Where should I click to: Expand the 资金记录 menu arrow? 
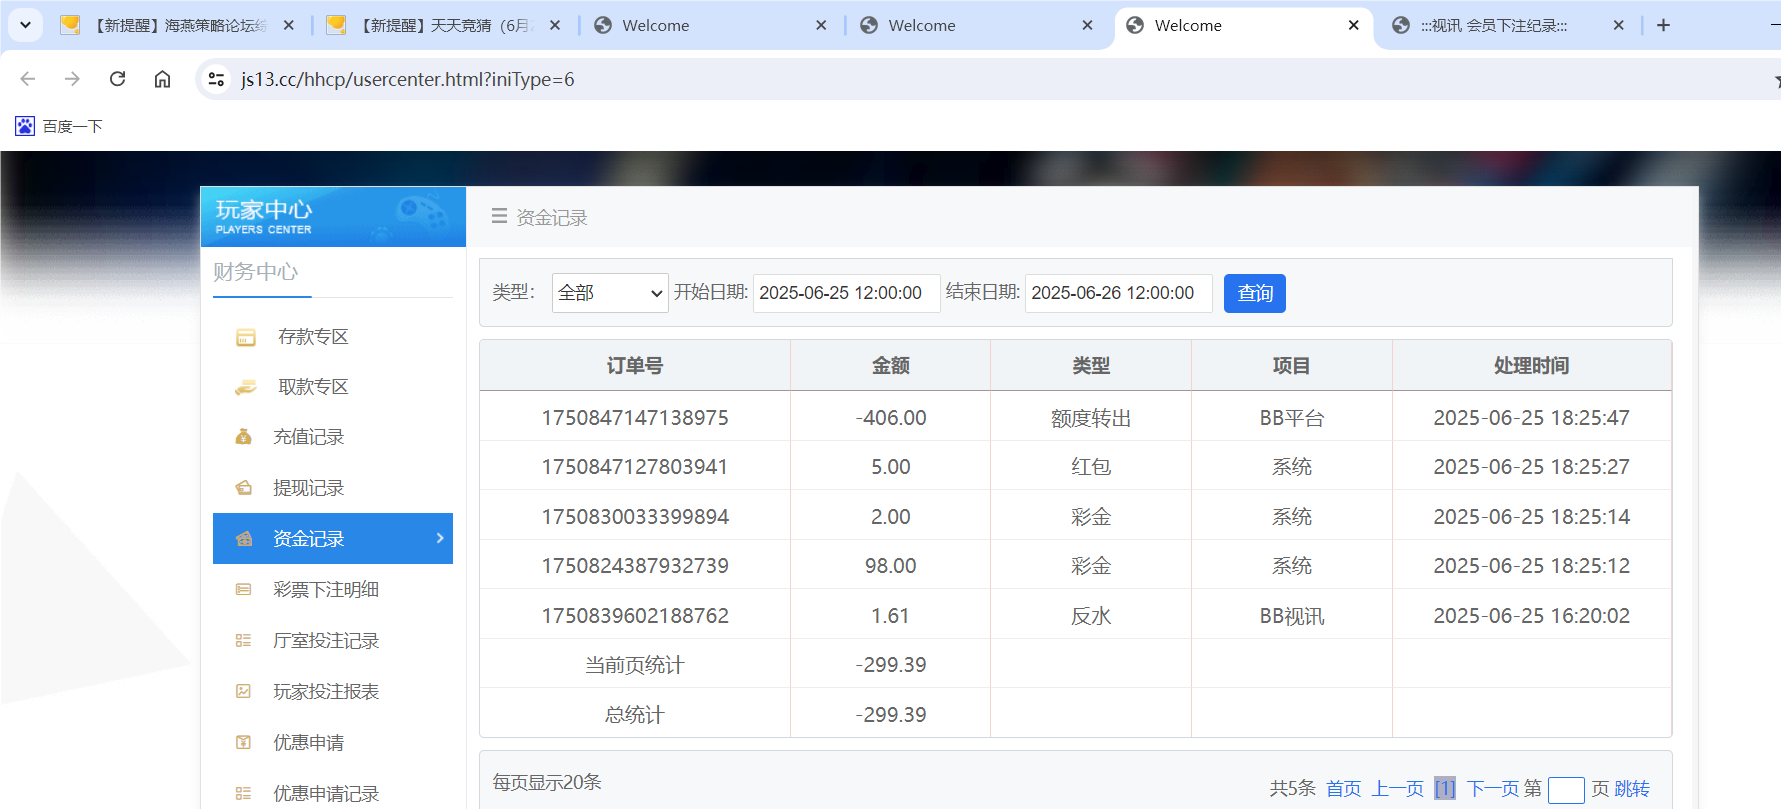pos(440,538)
